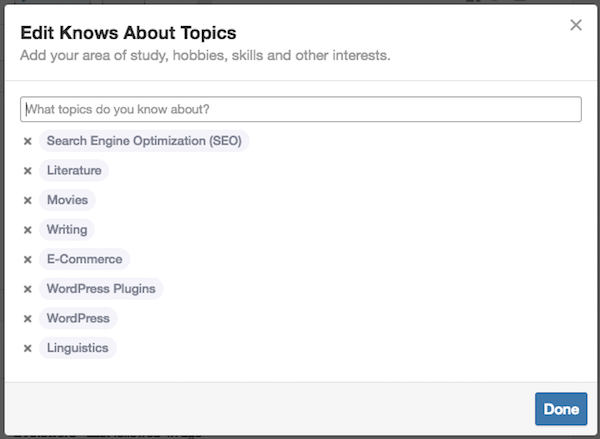Remove the Search Engine Optimization (SEO) topic
The width and height of the screenshot is (600, 439).
(28, 142)
